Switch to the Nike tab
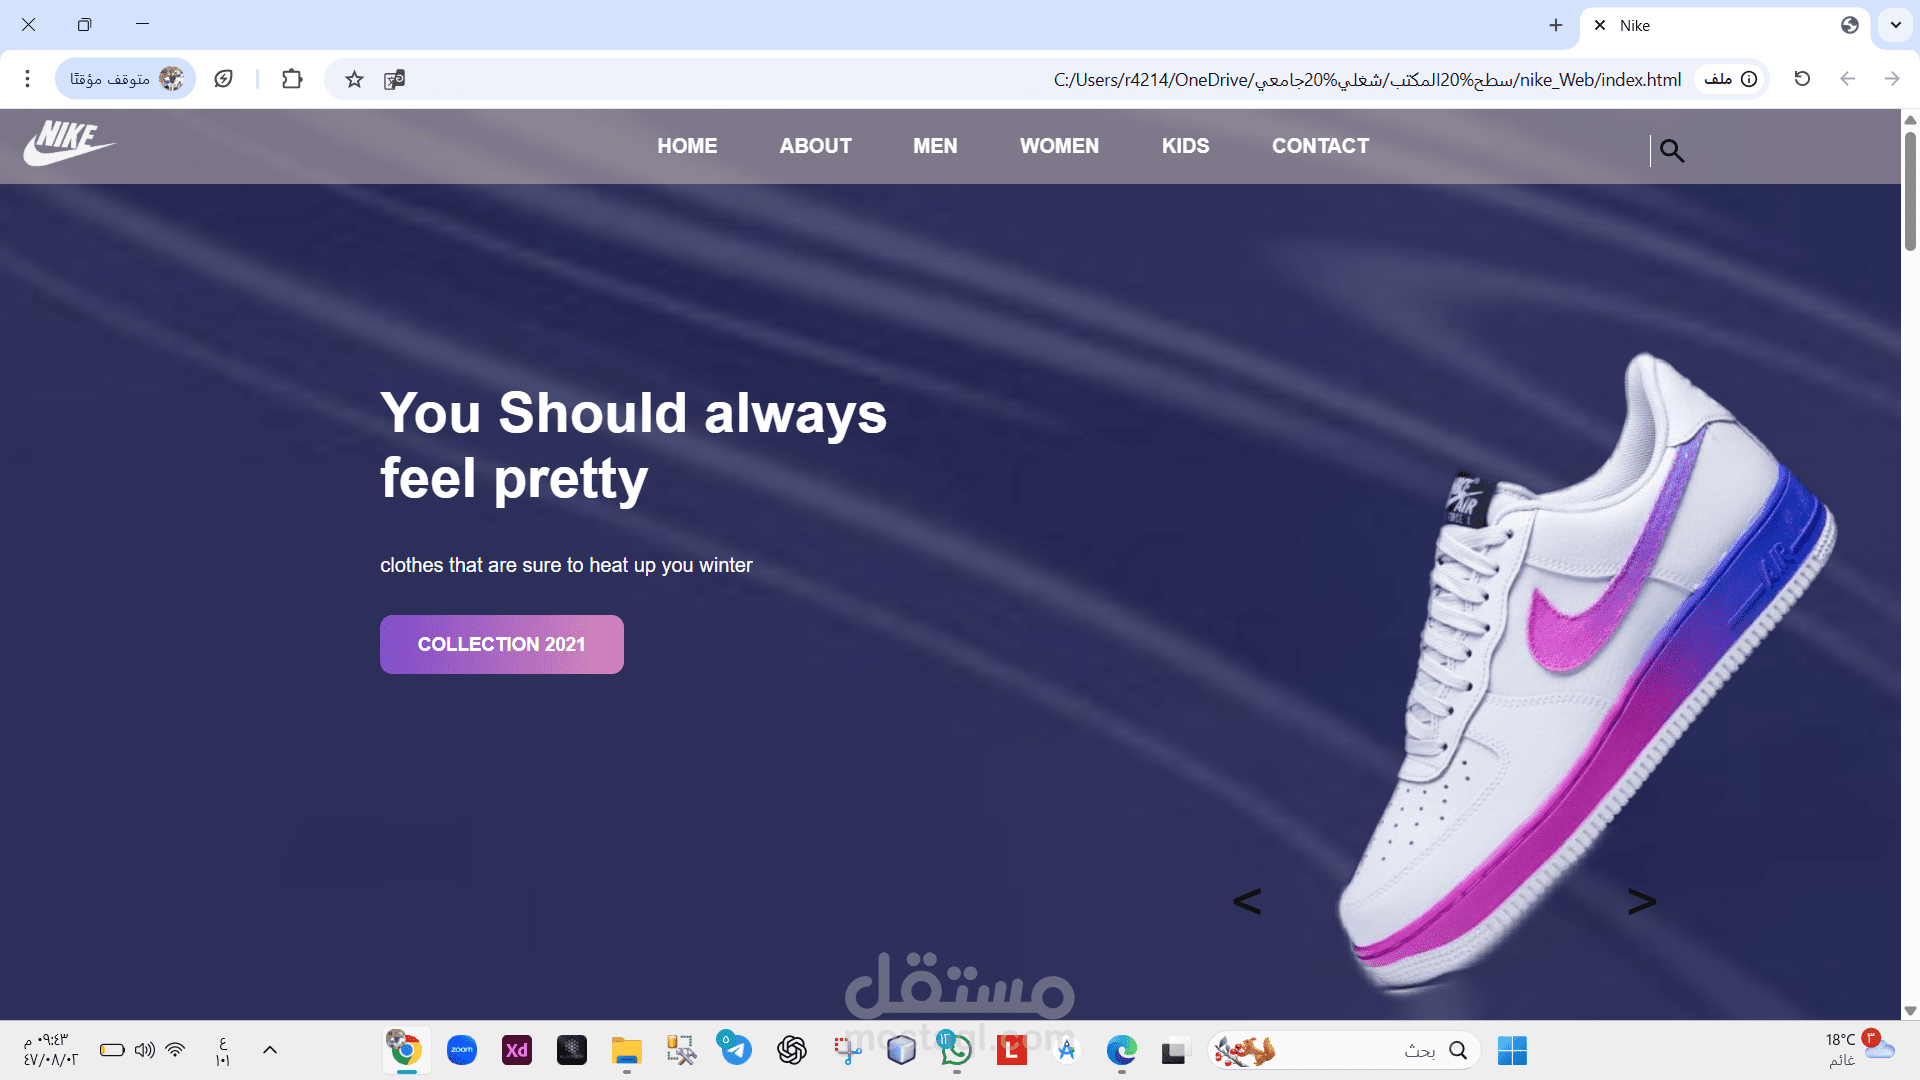Screen dimensions: 1920x1080 (x=1727, y=26)
